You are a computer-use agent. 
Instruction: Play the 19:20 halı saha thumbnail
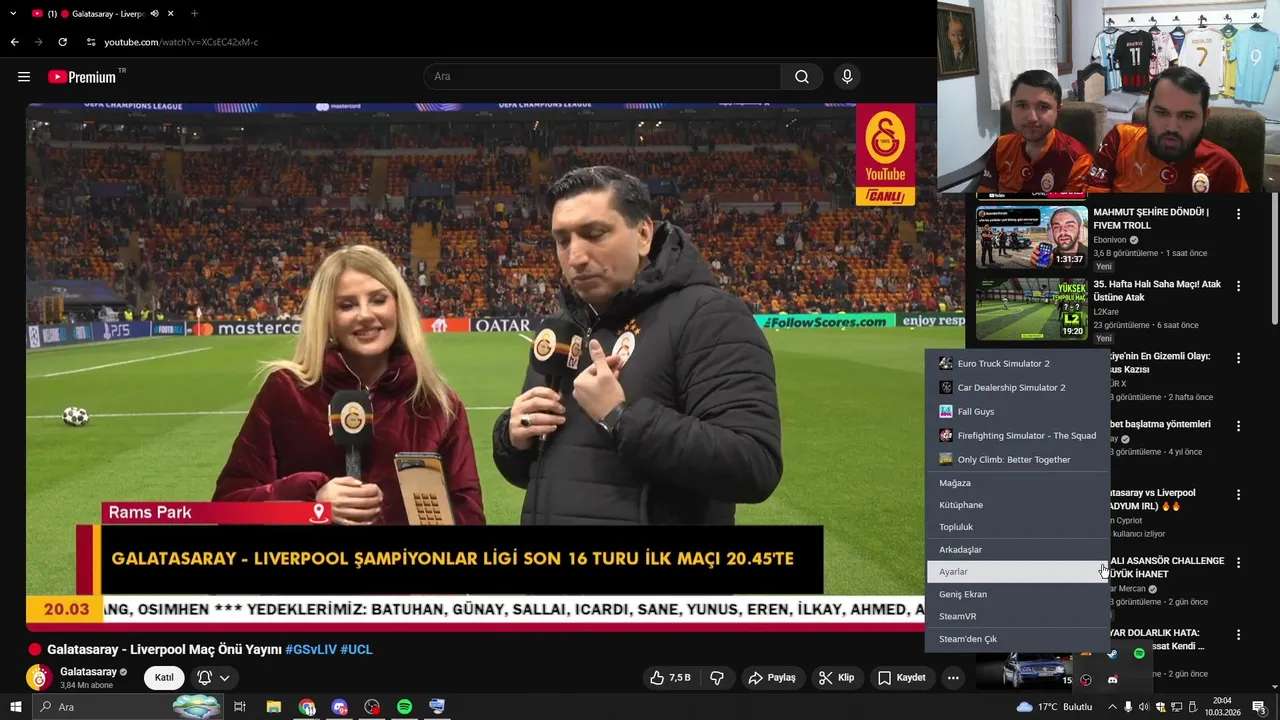pos(1032,309)
